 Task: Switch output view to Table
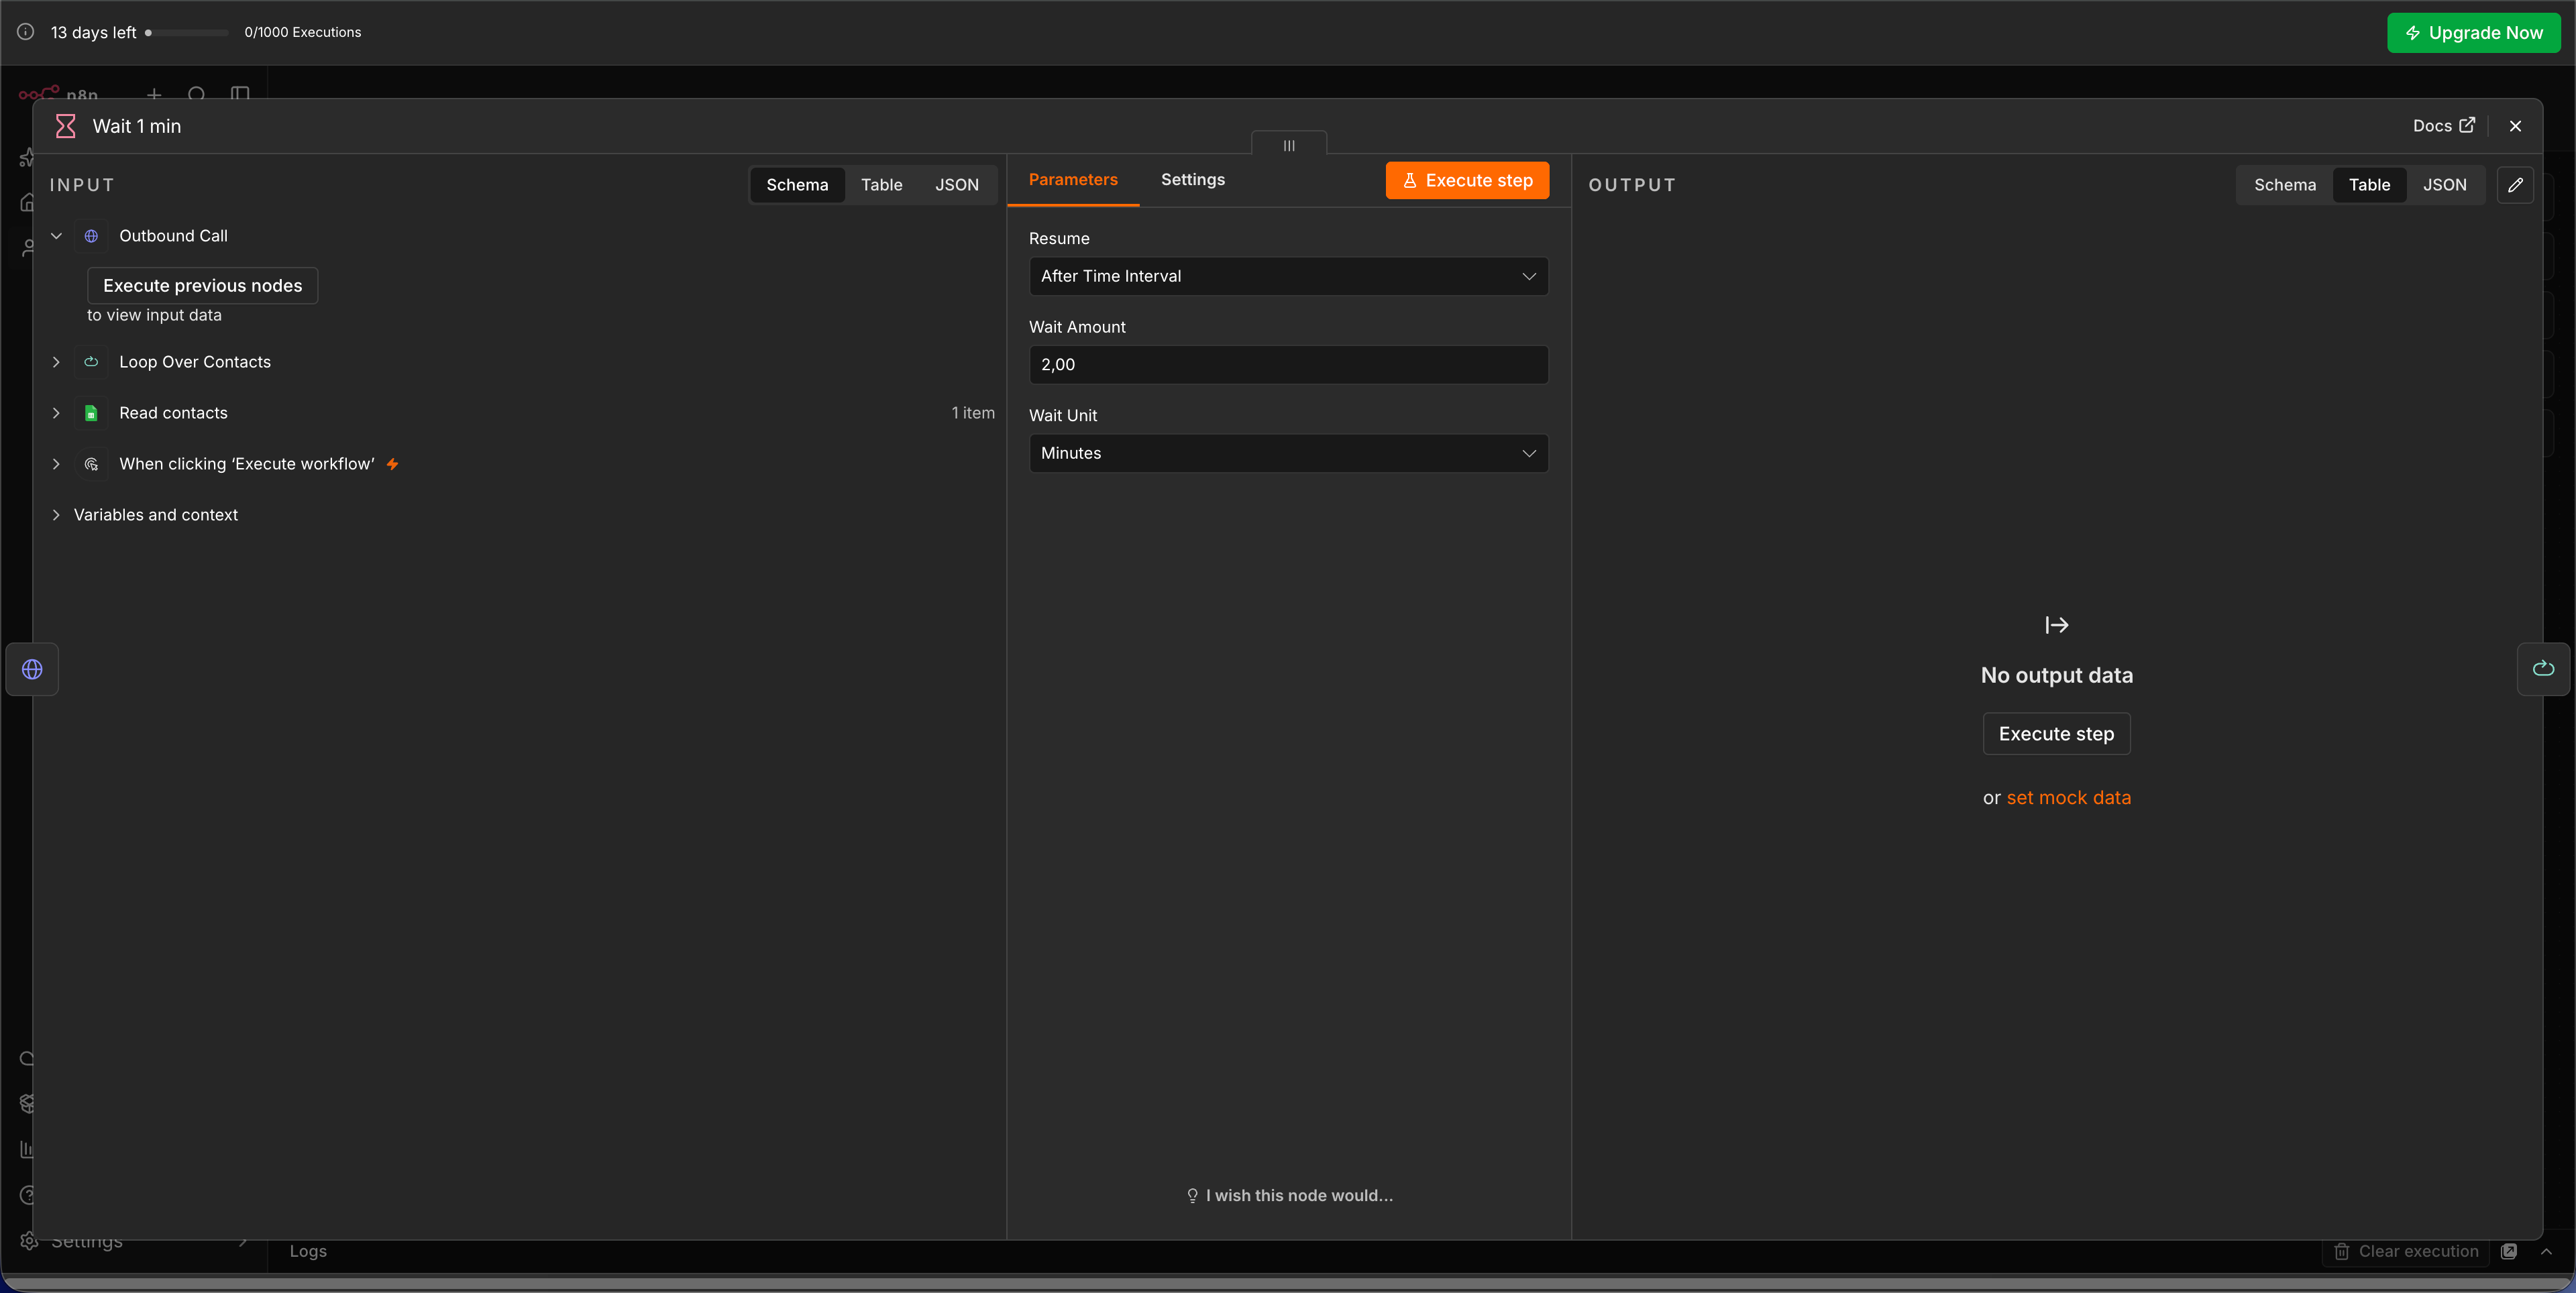[2369, 185]
